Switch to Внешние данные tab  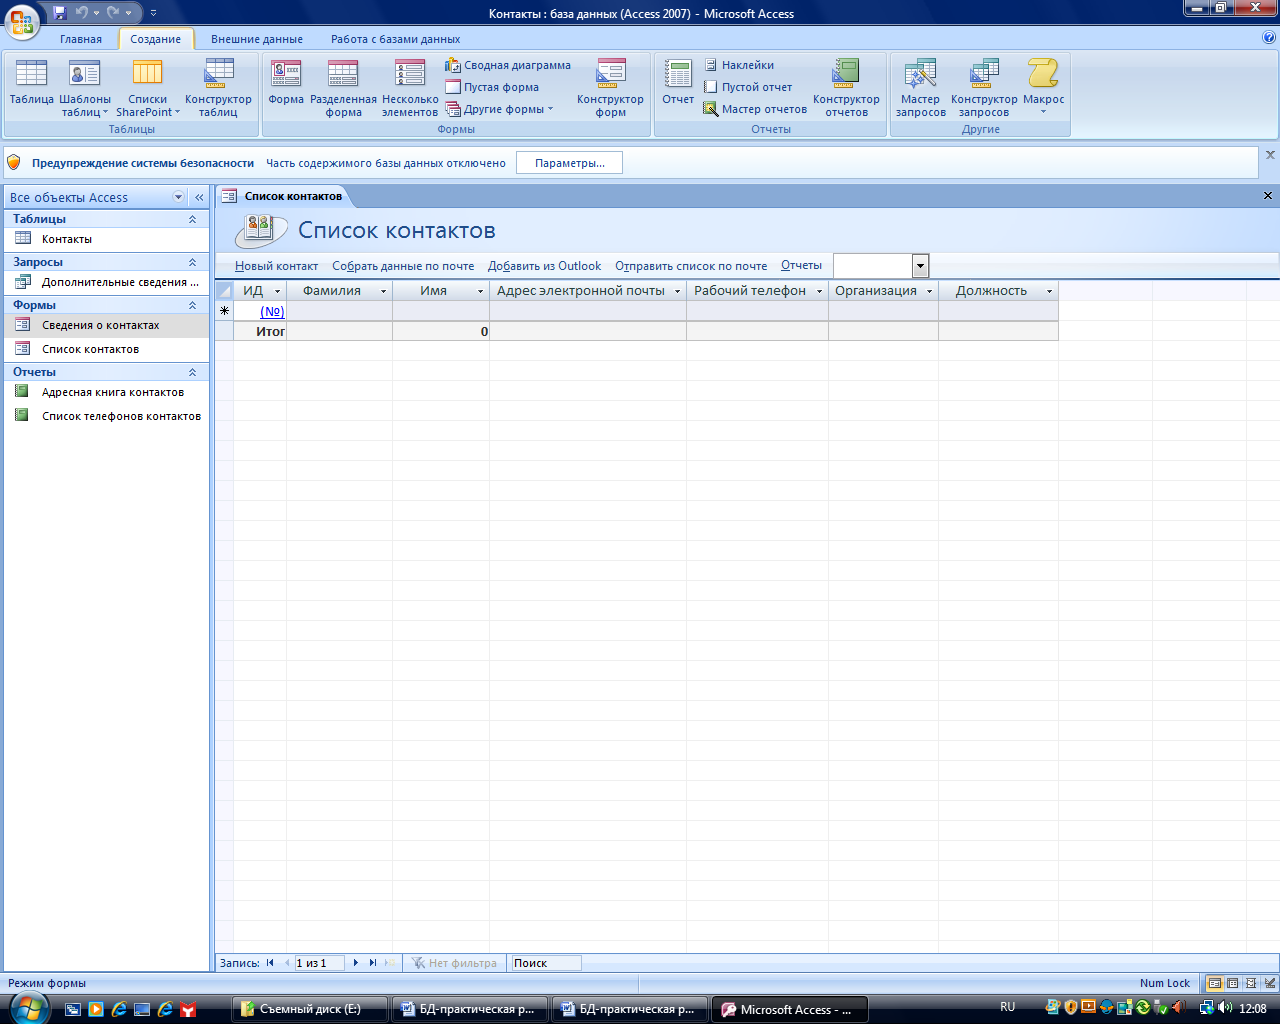(x=257, y=39)
